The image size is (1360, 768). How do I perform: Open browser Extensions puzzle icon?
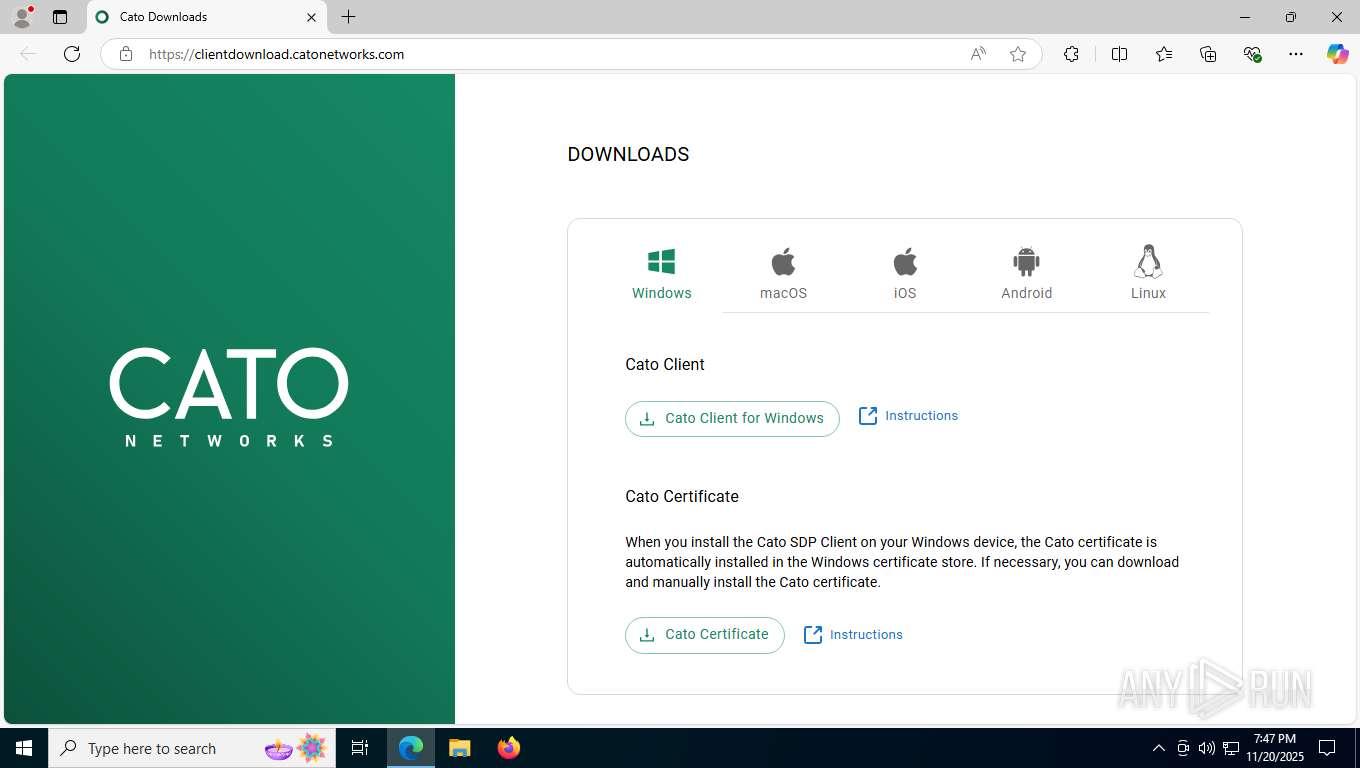[x=1071, y=54]
